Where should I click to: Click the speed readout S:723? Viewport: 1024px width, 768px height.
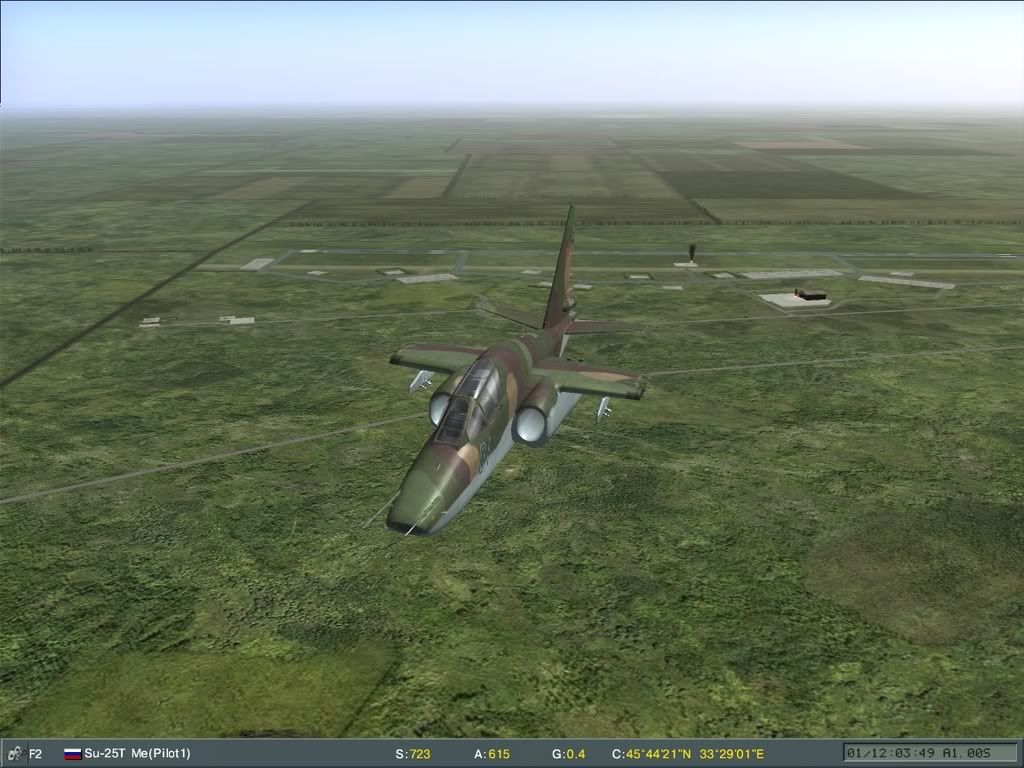tap(414, 756)
